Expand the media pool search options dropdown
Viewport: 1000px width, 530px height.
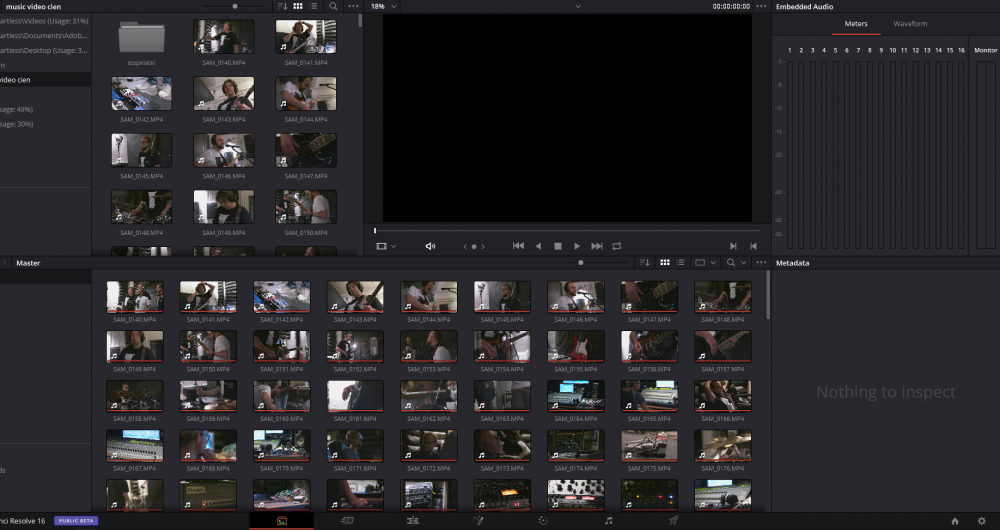pyautogui.click(x=744, y=263)
